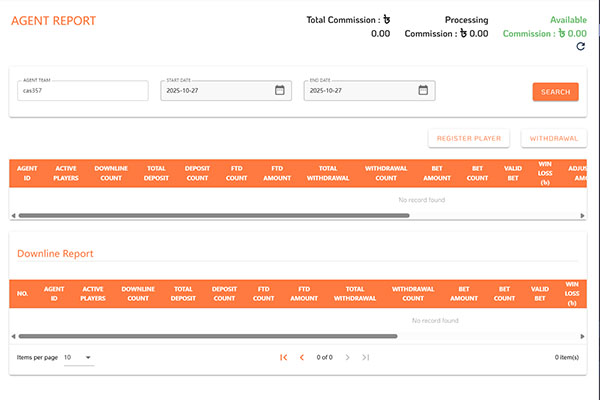Click the refresh commission icon
This screenshot has width=600, height=400.
point(581,46)
